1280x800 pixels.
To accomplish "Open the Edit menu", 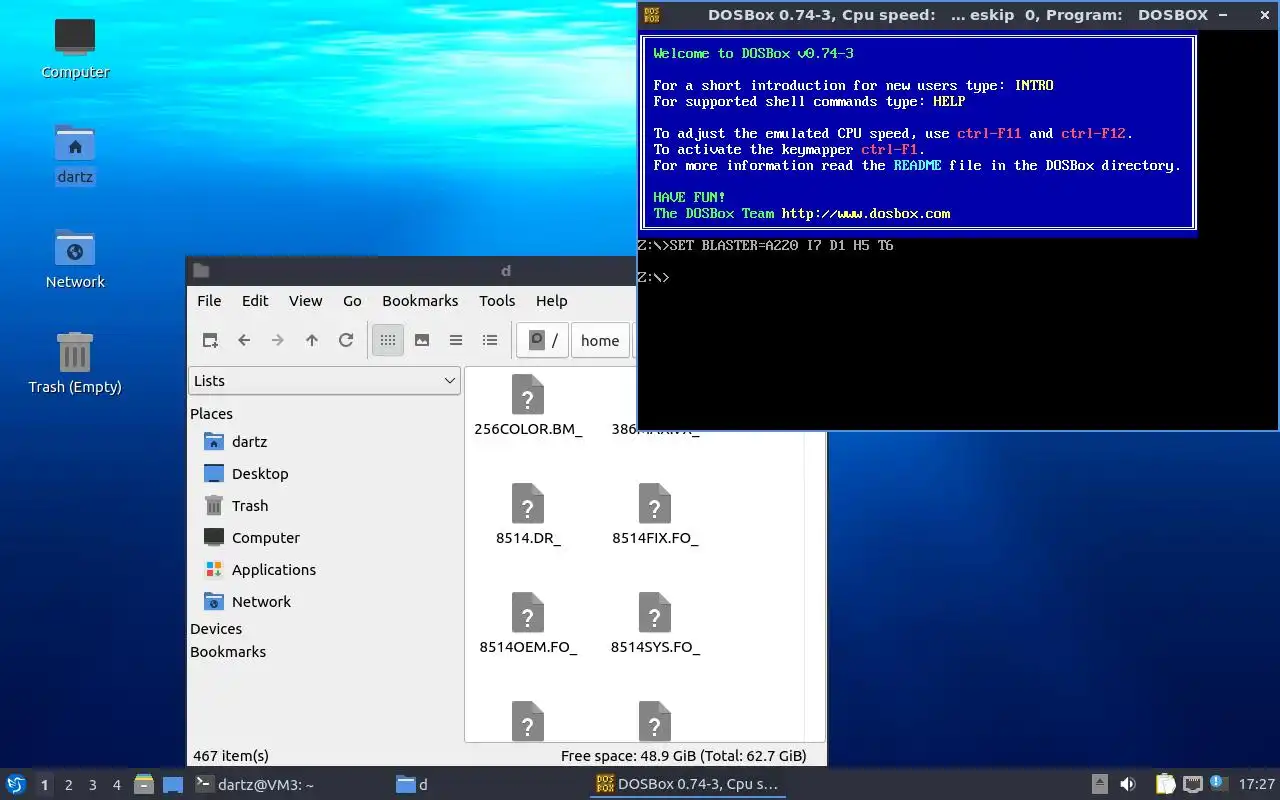I will 255,300.
